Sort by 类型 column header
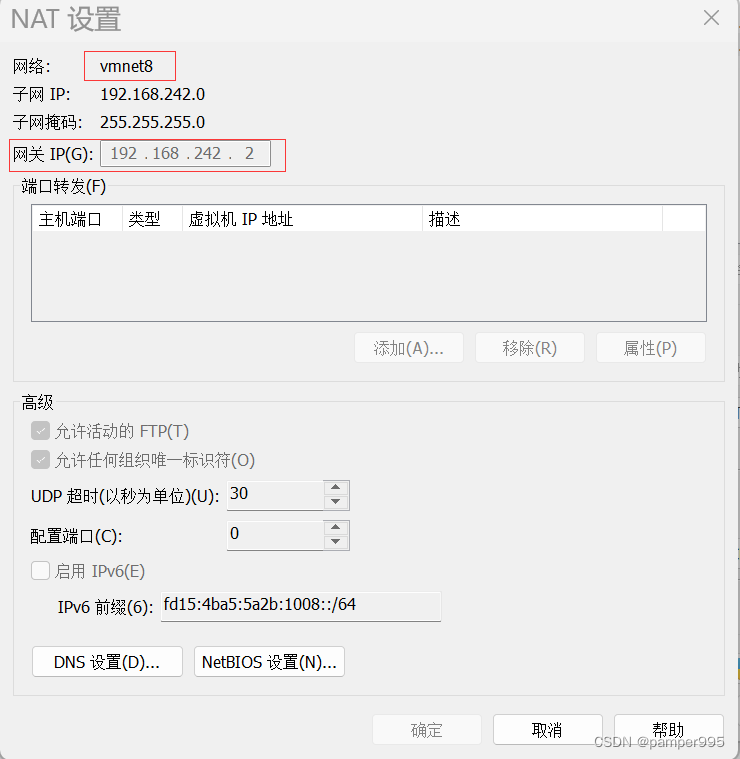The width and height of the screenshot is (740, 759). 152,219
